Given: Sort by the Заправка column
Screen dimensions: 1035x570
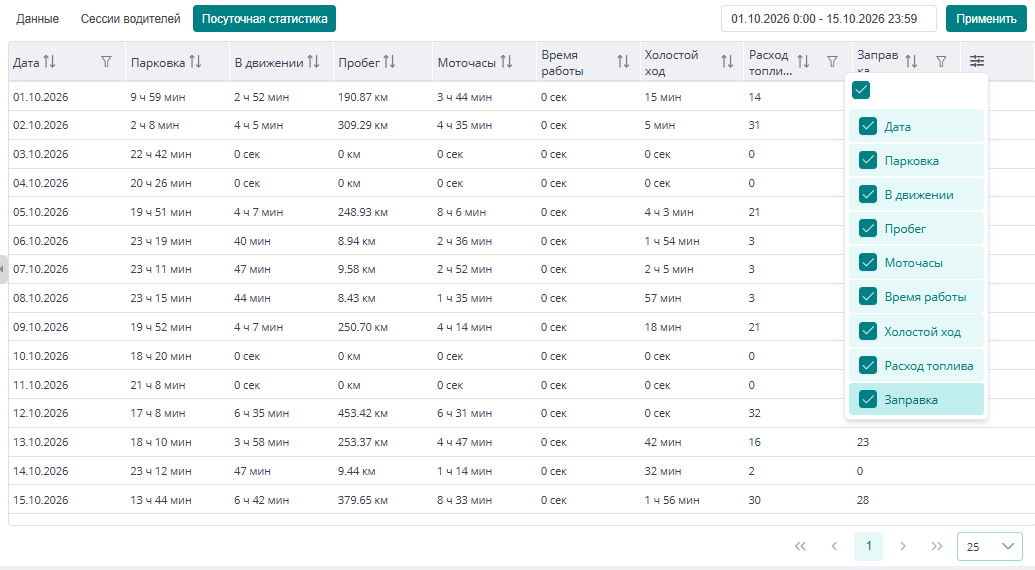Looking at the screenshot, I should pos(912,62).
